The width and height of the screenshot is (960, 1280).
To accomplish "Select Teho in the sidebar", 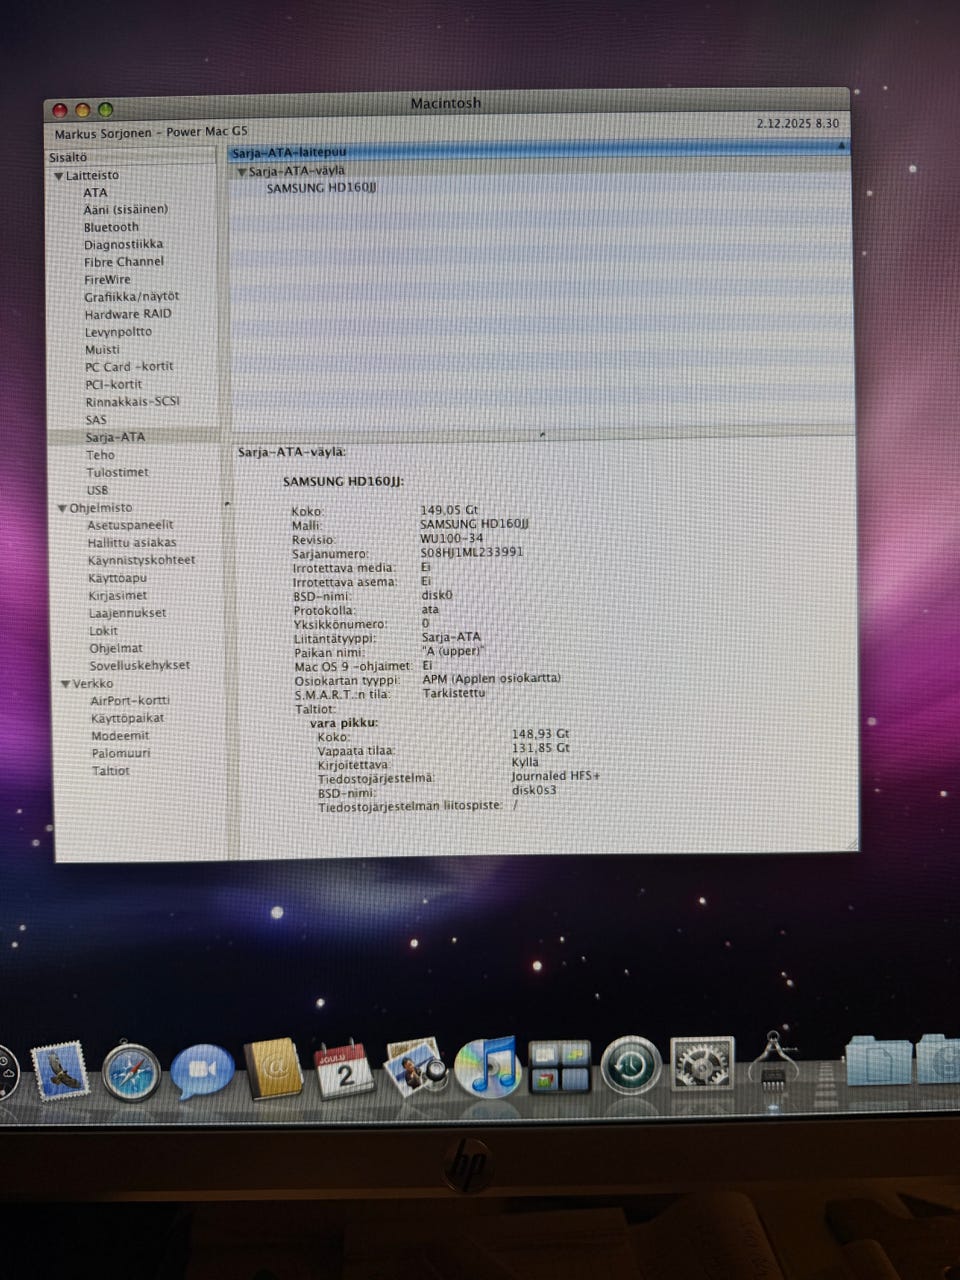I will tap(100, 455).
